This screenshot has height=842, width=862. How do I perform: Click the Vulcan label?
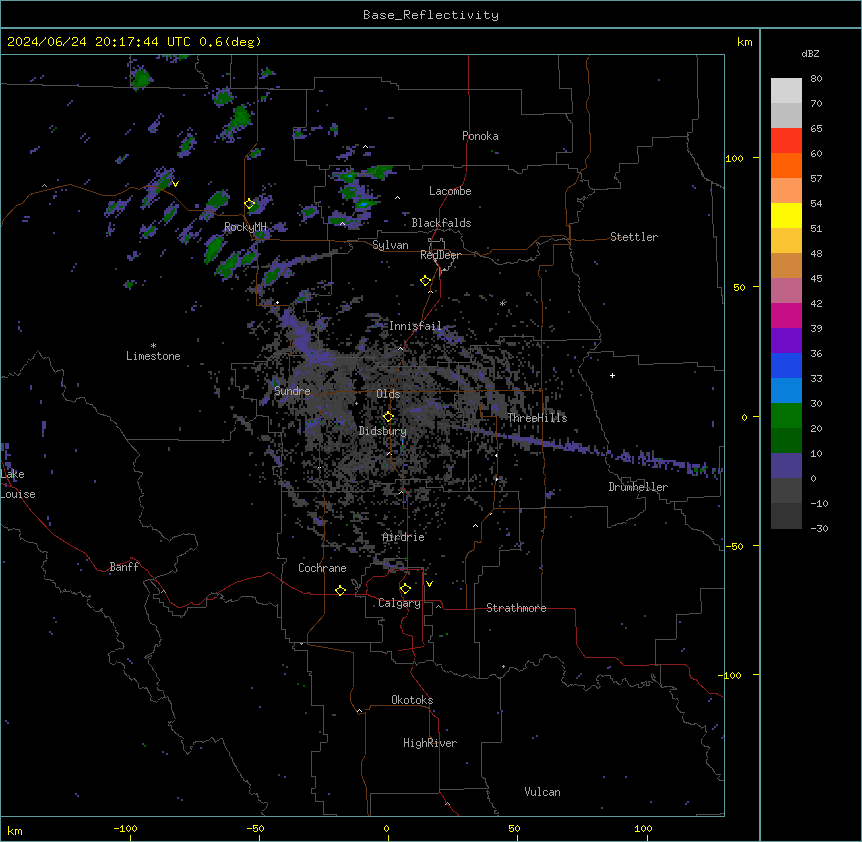(x=543, y=792)
